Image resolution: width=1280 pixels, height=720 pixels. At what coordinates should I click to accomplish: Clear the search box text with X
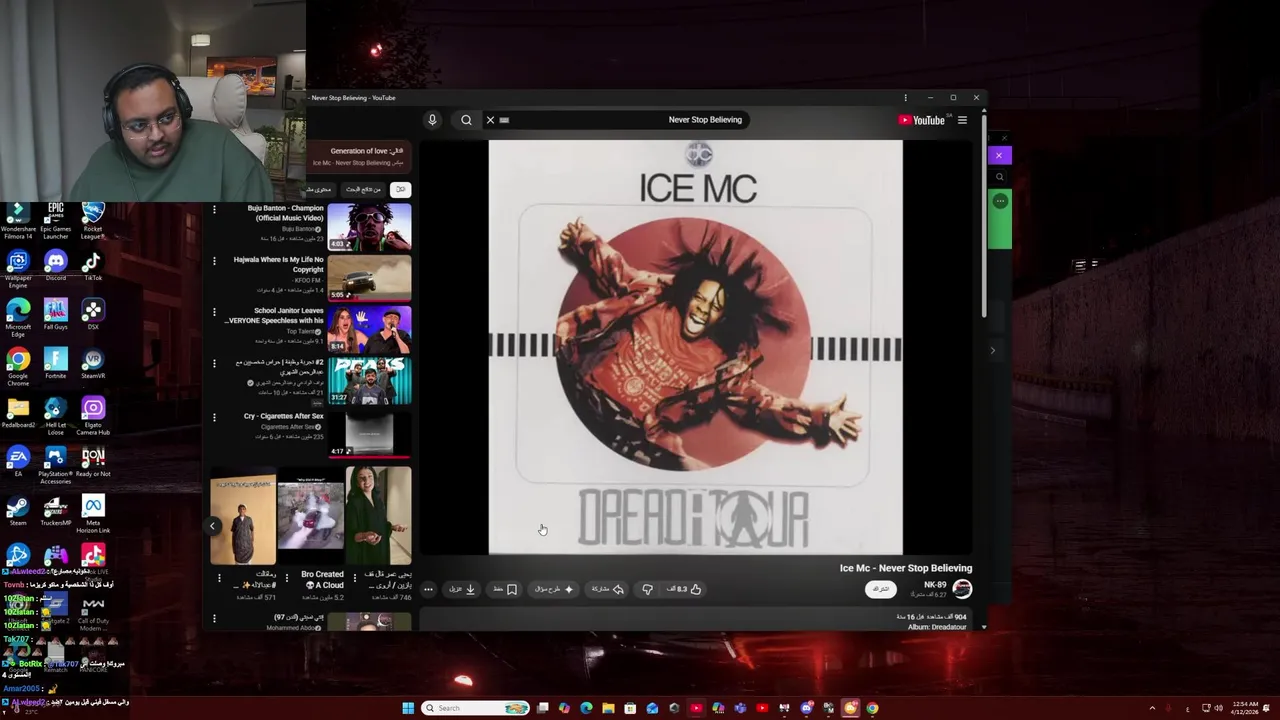pyautogui.click(x=490, y=120)
